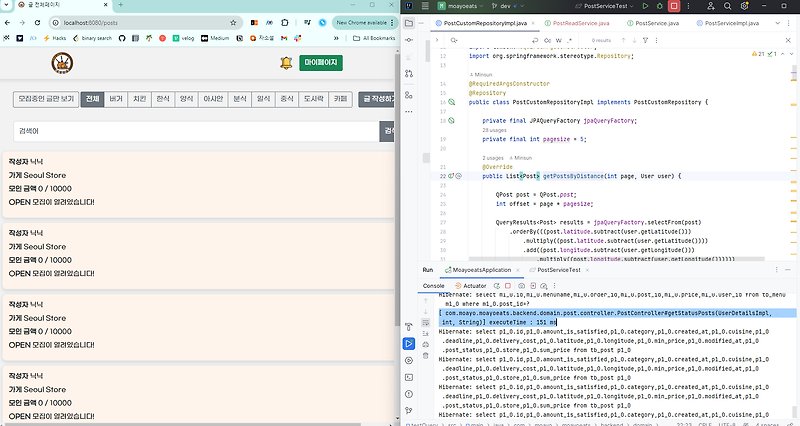Open the notification bell on the web page
800x426 pixels.
point(286,63)
